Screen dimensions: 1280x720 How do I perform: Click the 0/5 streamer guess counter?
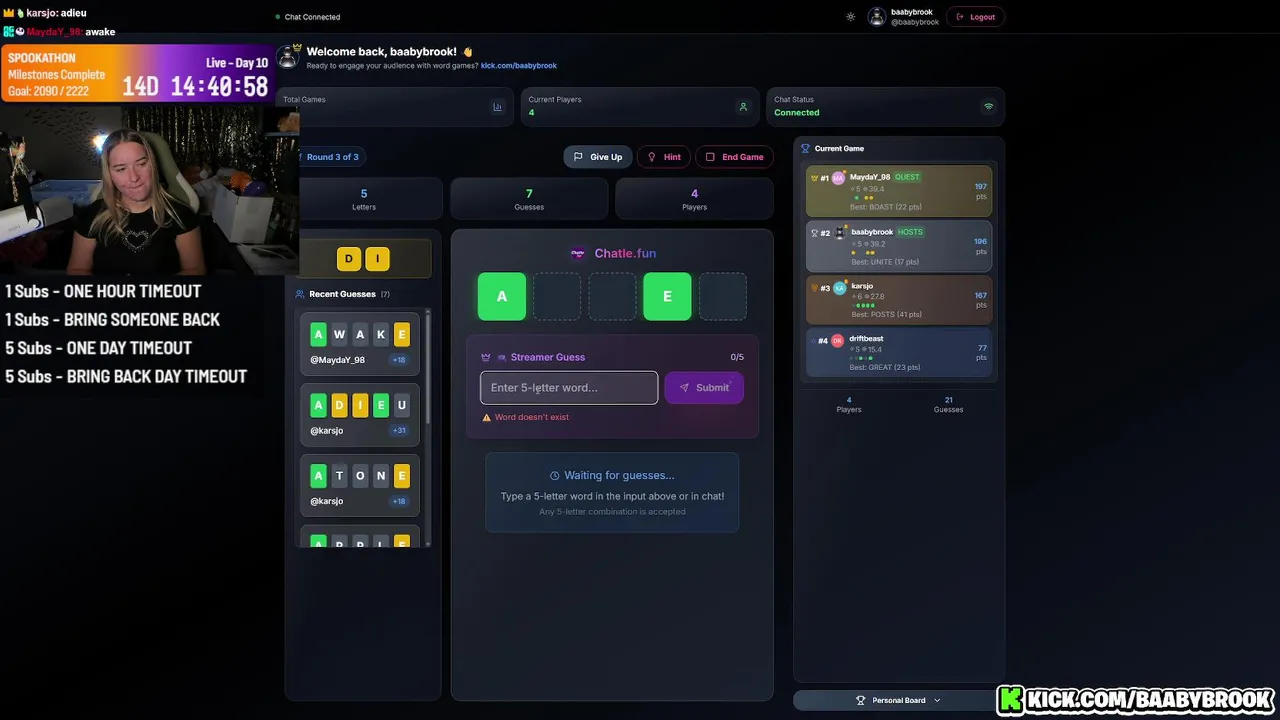[x=737, y=357]
